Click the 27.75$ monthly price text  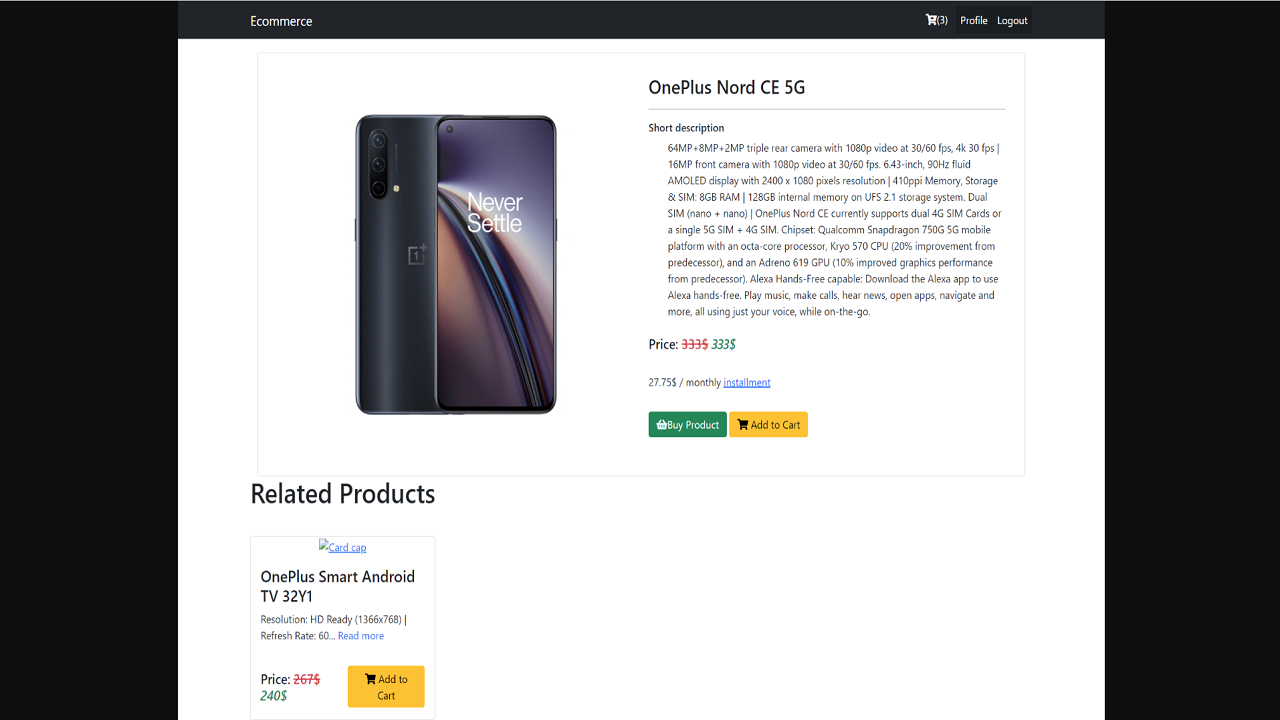pos(684,382)
